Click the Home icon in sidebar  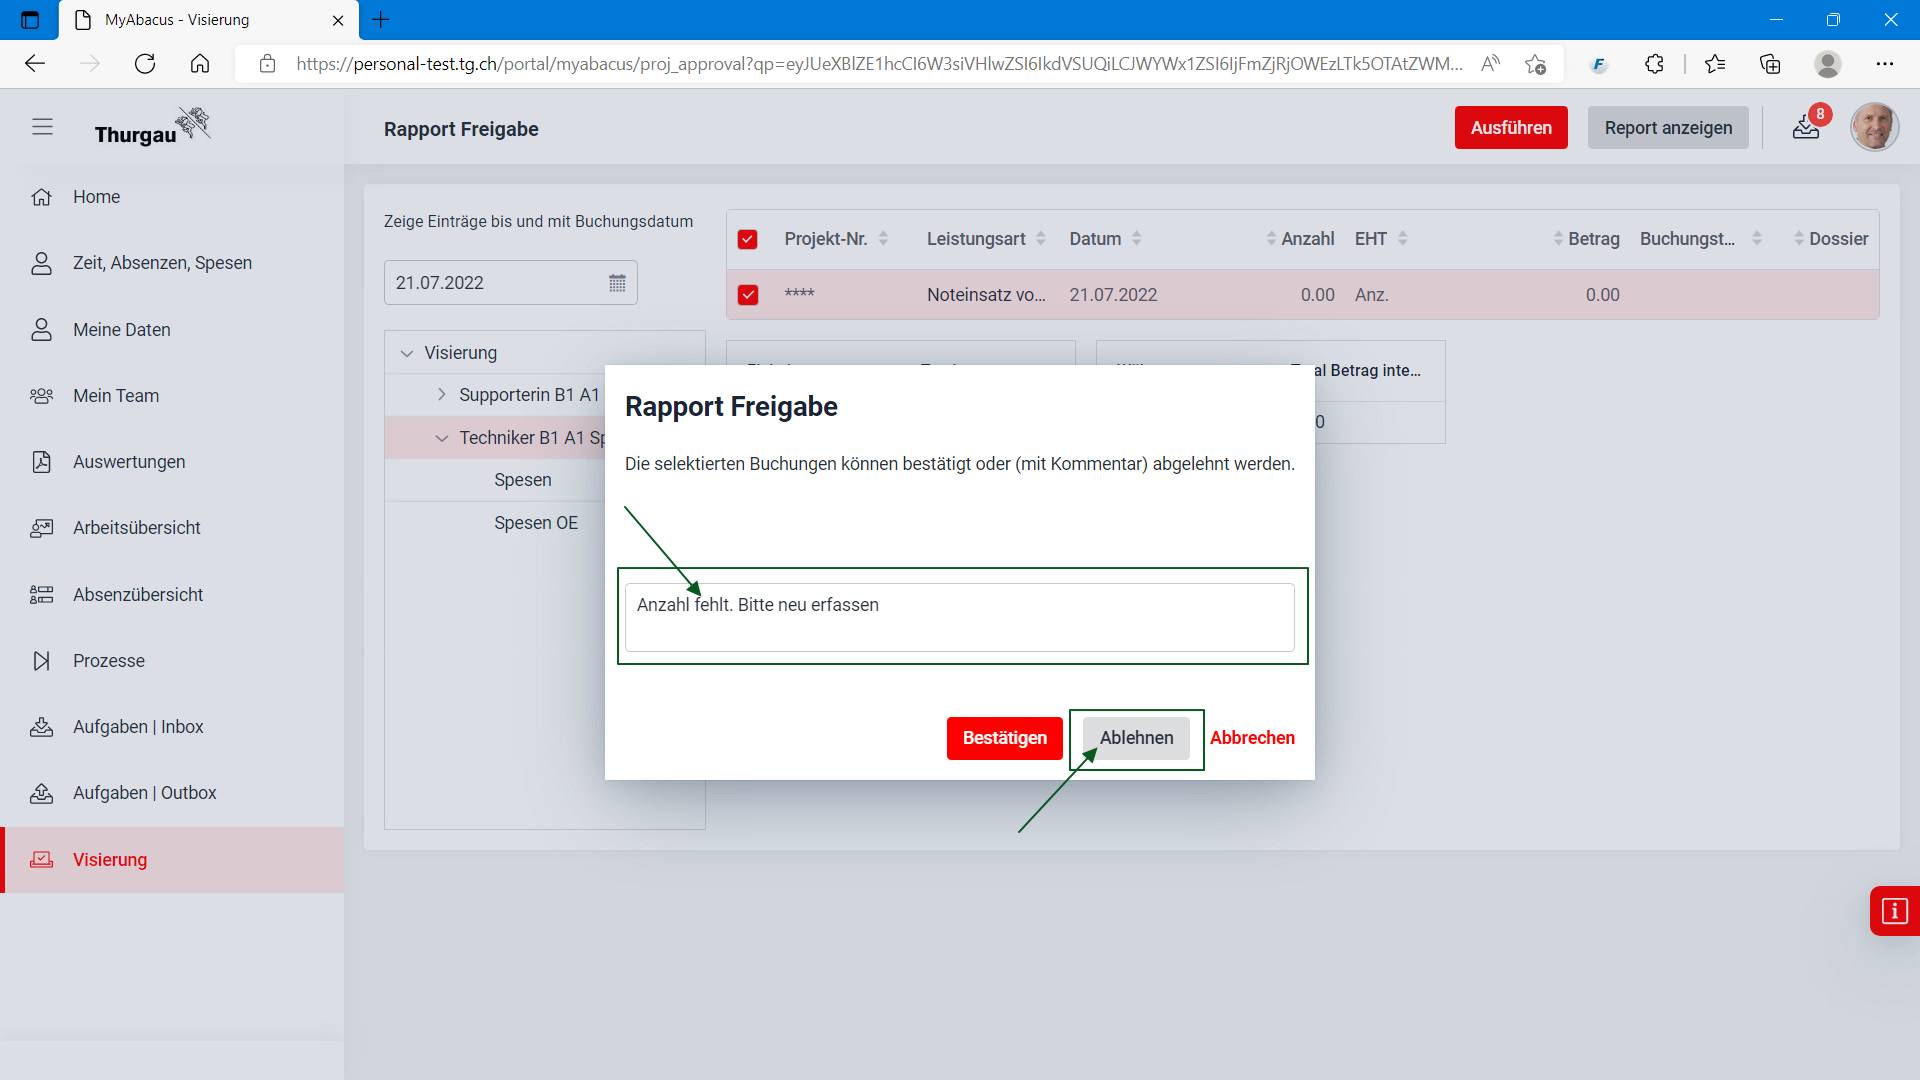(x=42, y=197)
